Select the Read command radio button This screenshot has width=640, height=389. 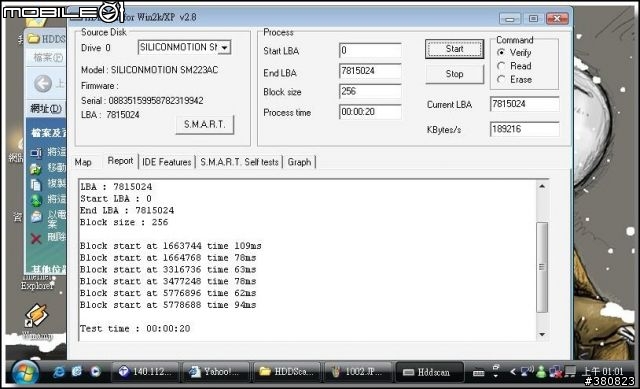point(501,66)
